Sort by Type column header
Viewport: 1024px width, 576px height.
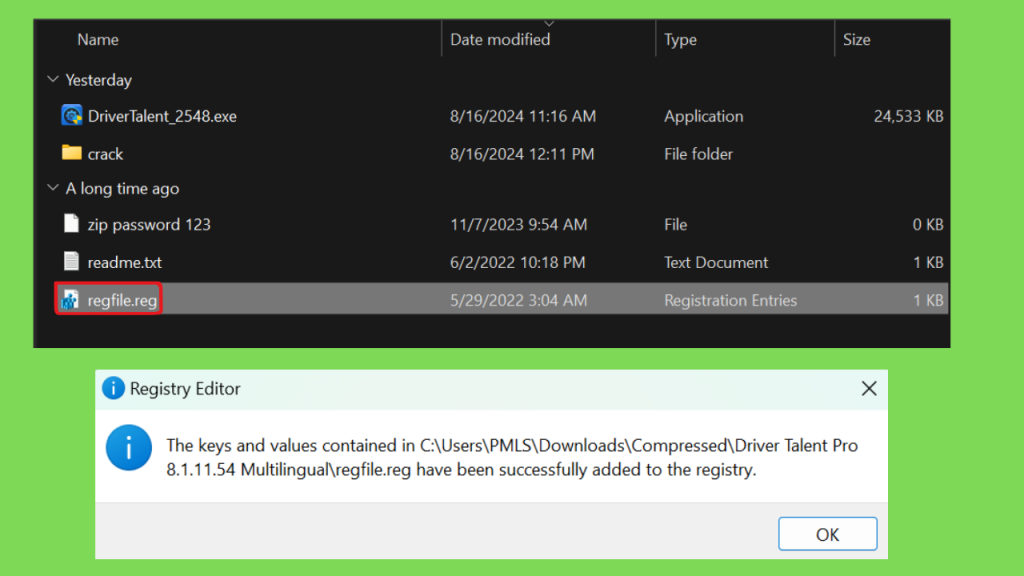(680, 39)
